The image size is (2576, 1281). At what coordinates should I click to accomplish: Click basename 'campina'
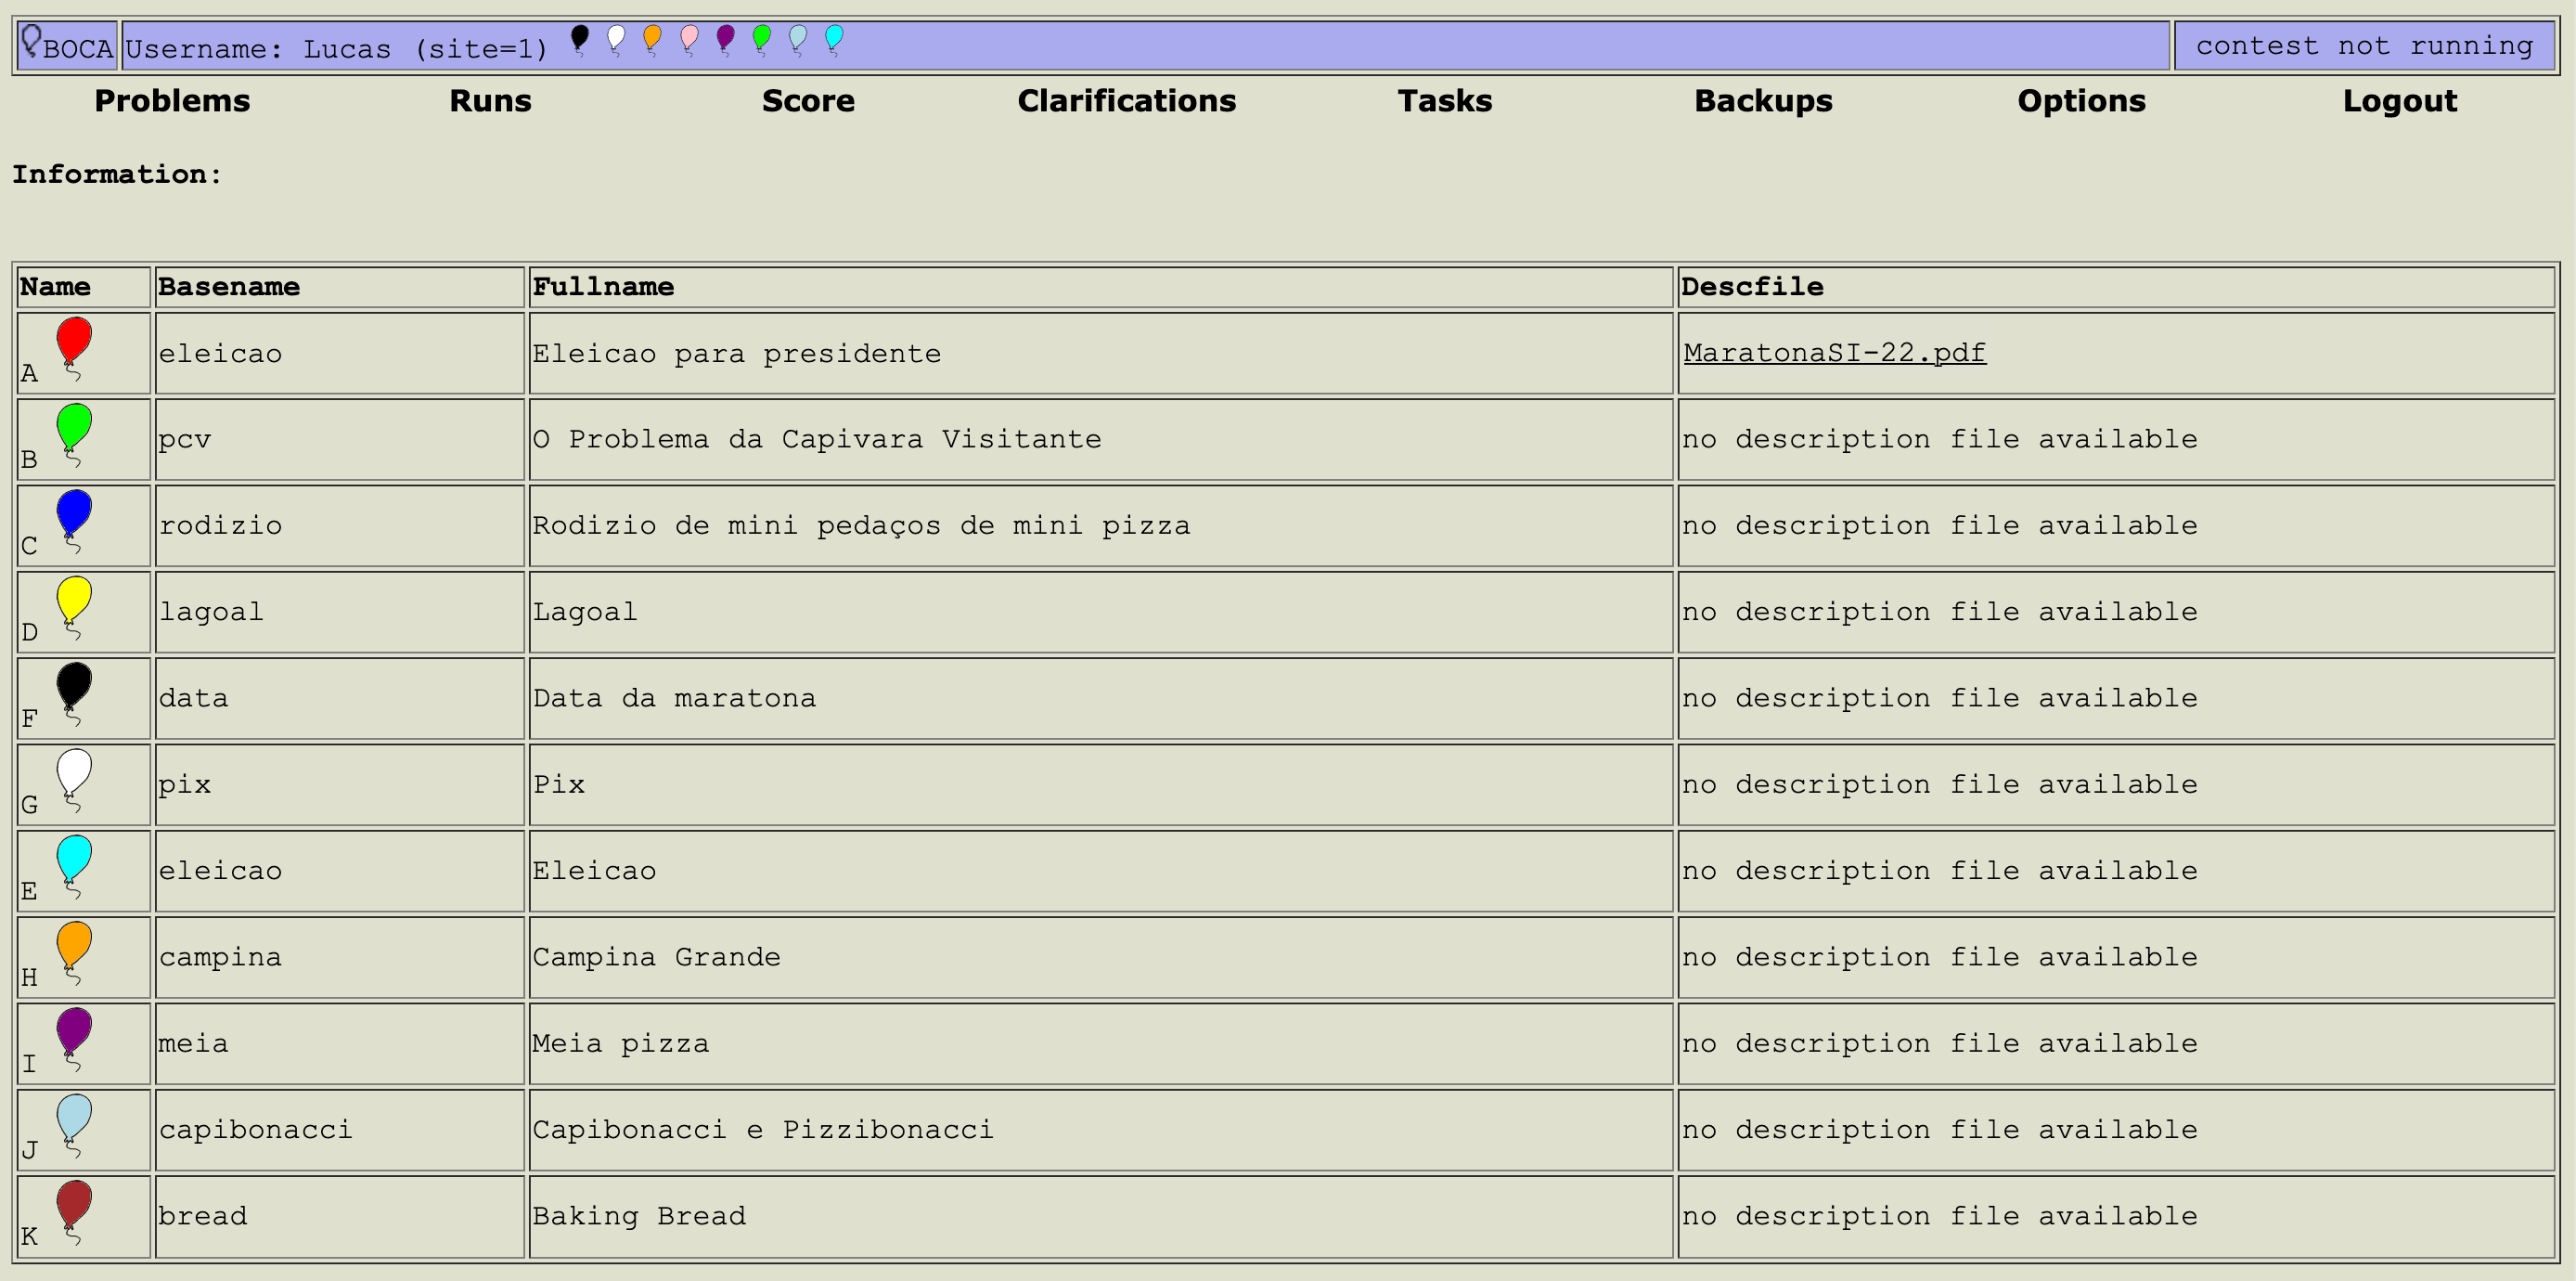[x=220, y=958]
